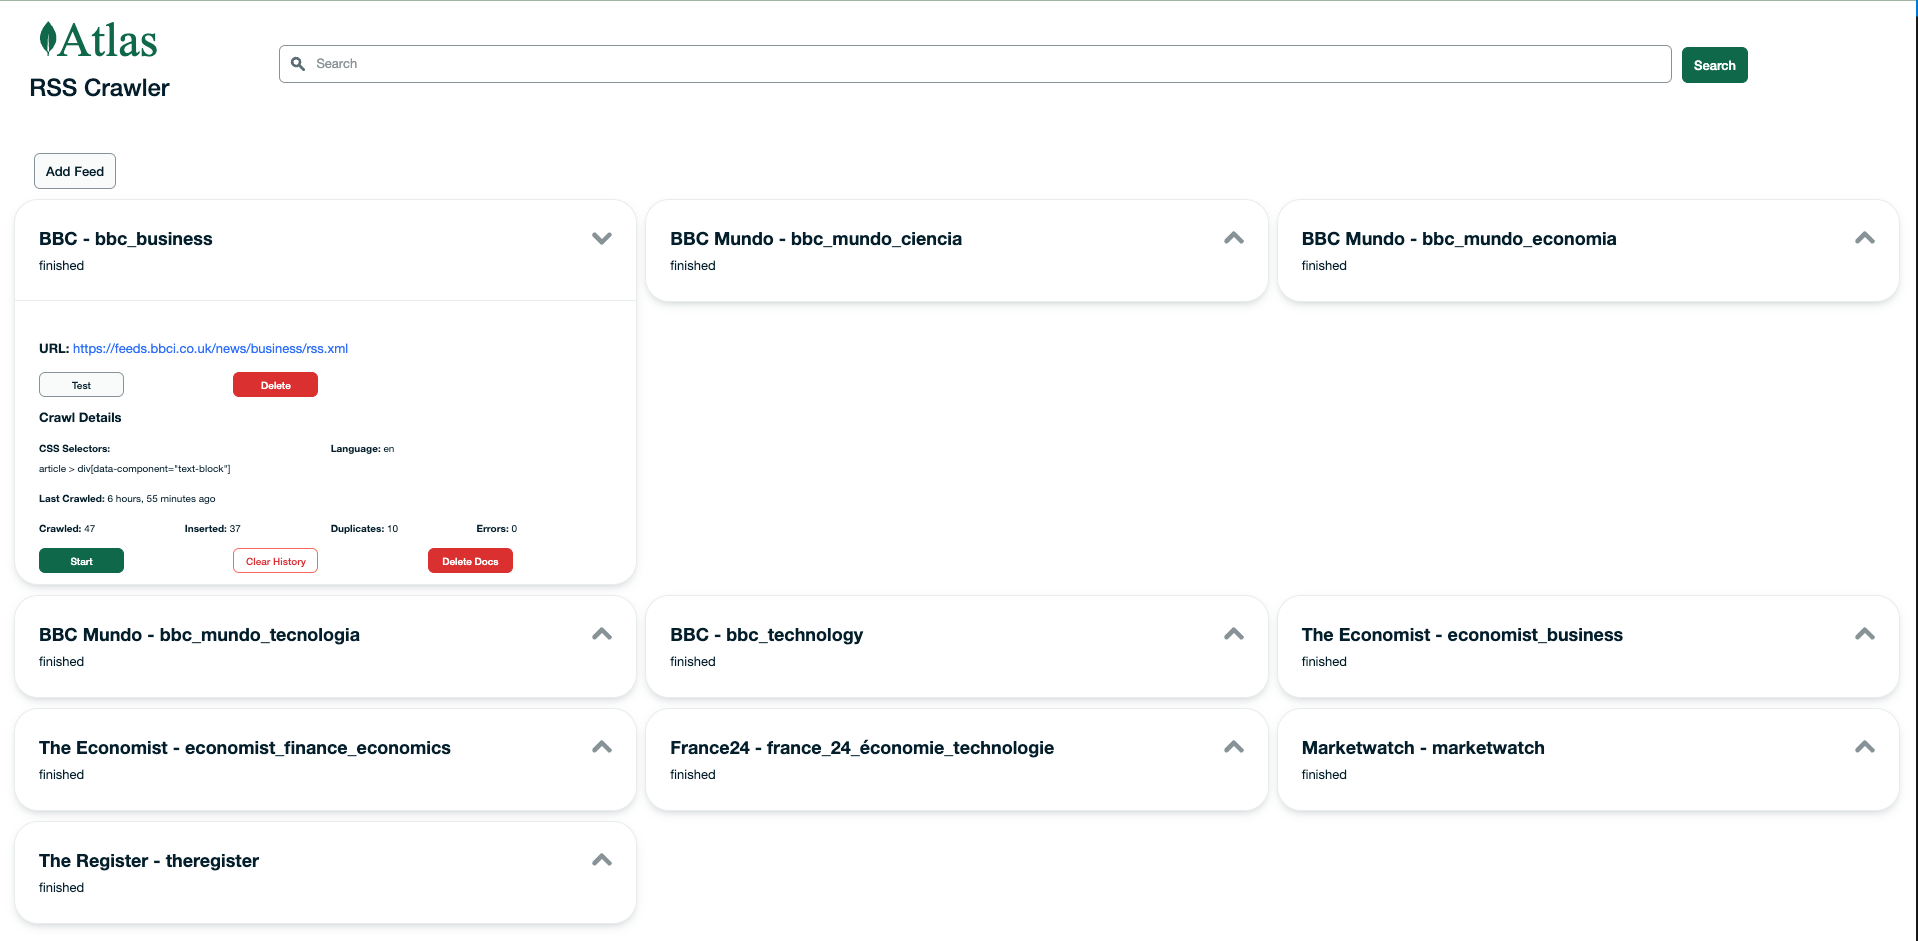The width and height of the screenshot is (1918, 941).
Task: Click the BBC - bbc_technology title
Action: coord(766,635)
